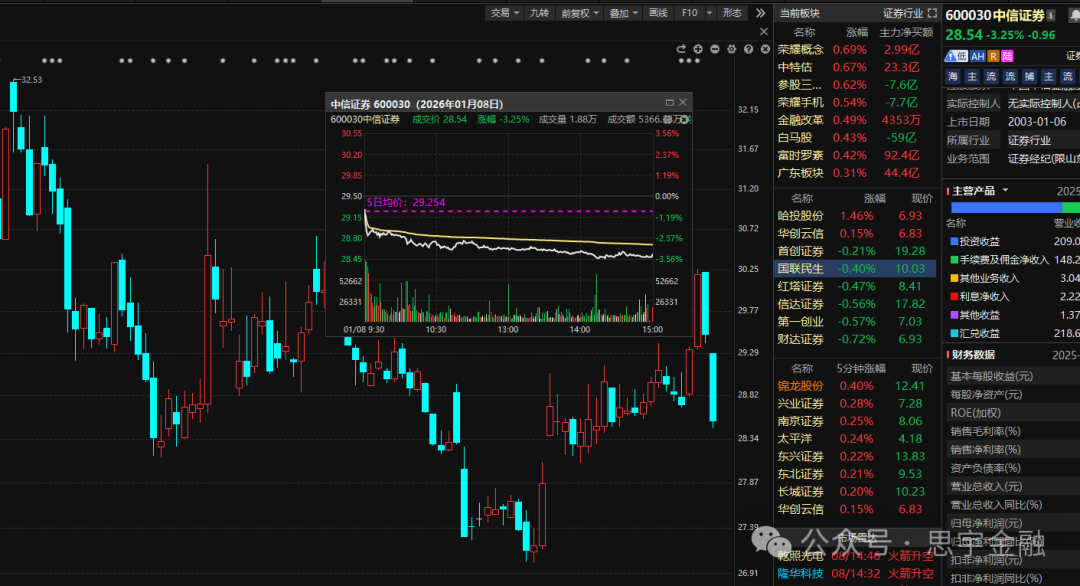Click the chart redo arrow icon
The width and height of the screenshot is (1080, 586).
[x=680, y=48]
